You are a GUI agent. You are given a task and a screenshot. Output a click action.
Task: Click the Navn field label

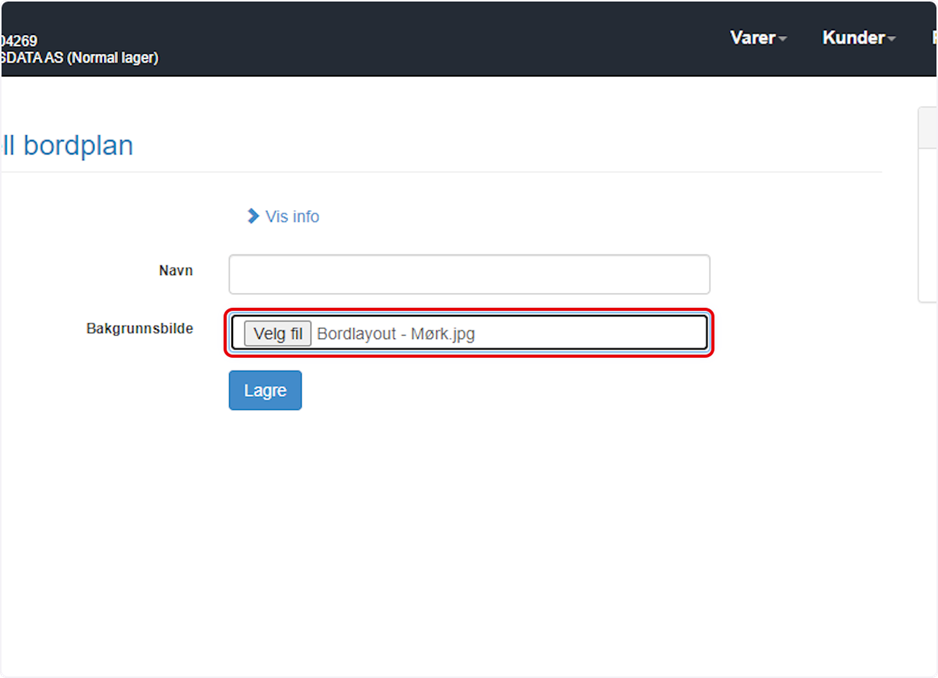tap(176, 270)
